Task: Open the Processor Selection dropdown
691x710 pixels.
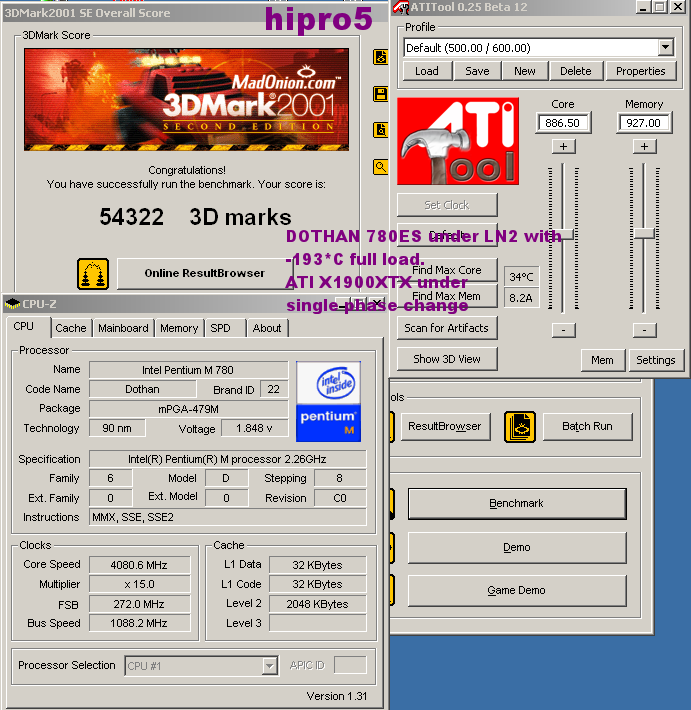Action: (269, 666)
